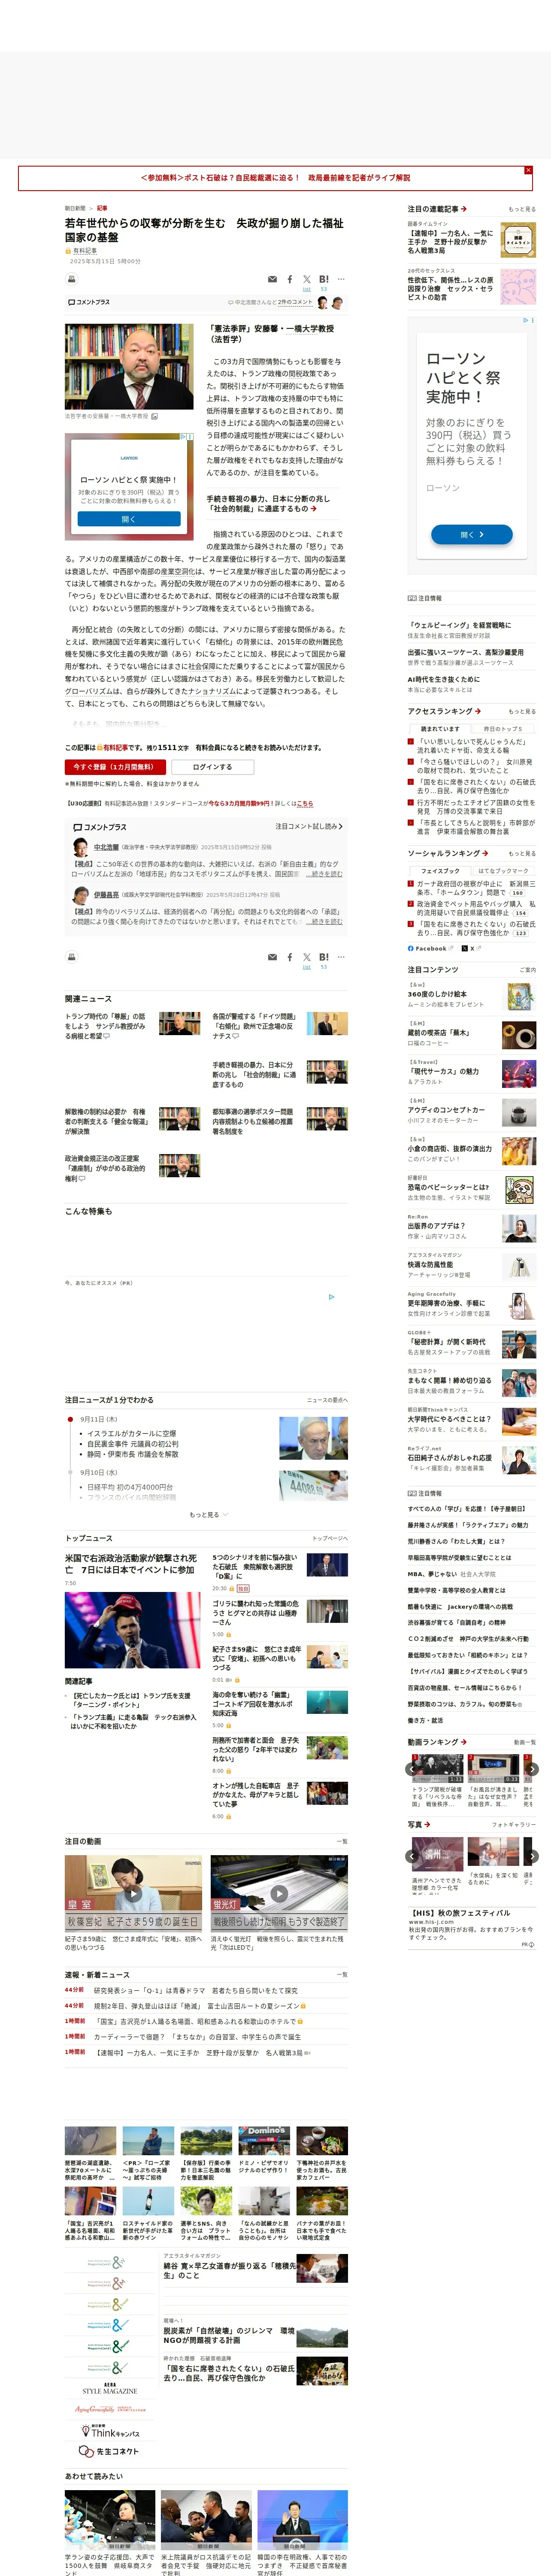
Task: Play the 蛍光灯 video thumbnail
Action: pyautogui.click(x=279, y=1893)
